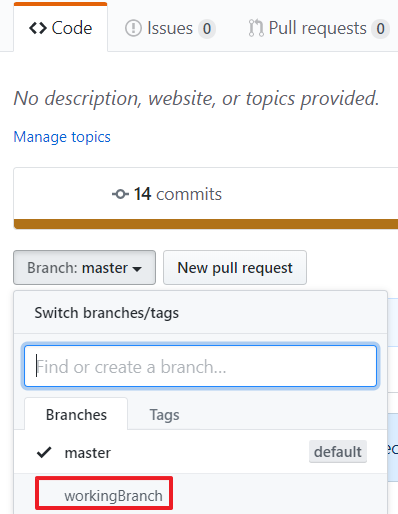Click the Issues count badge
This screenshot has width=398, height=514.
pos(207,29)
